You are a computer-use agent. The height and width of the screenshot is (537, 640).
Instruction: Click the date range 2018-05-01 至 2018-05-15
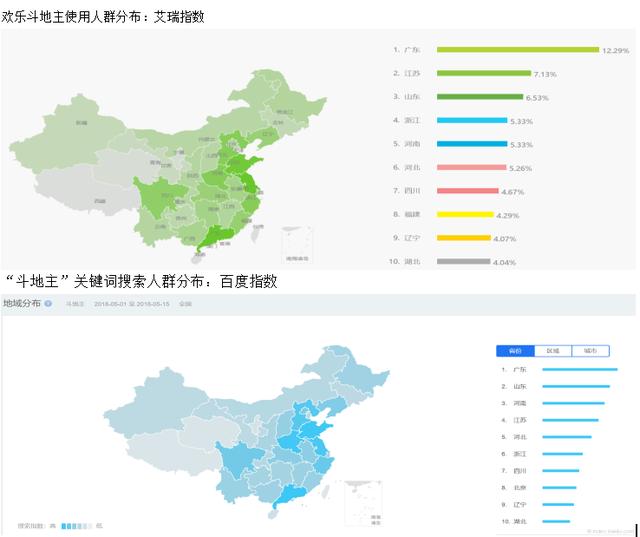[131, 304]
